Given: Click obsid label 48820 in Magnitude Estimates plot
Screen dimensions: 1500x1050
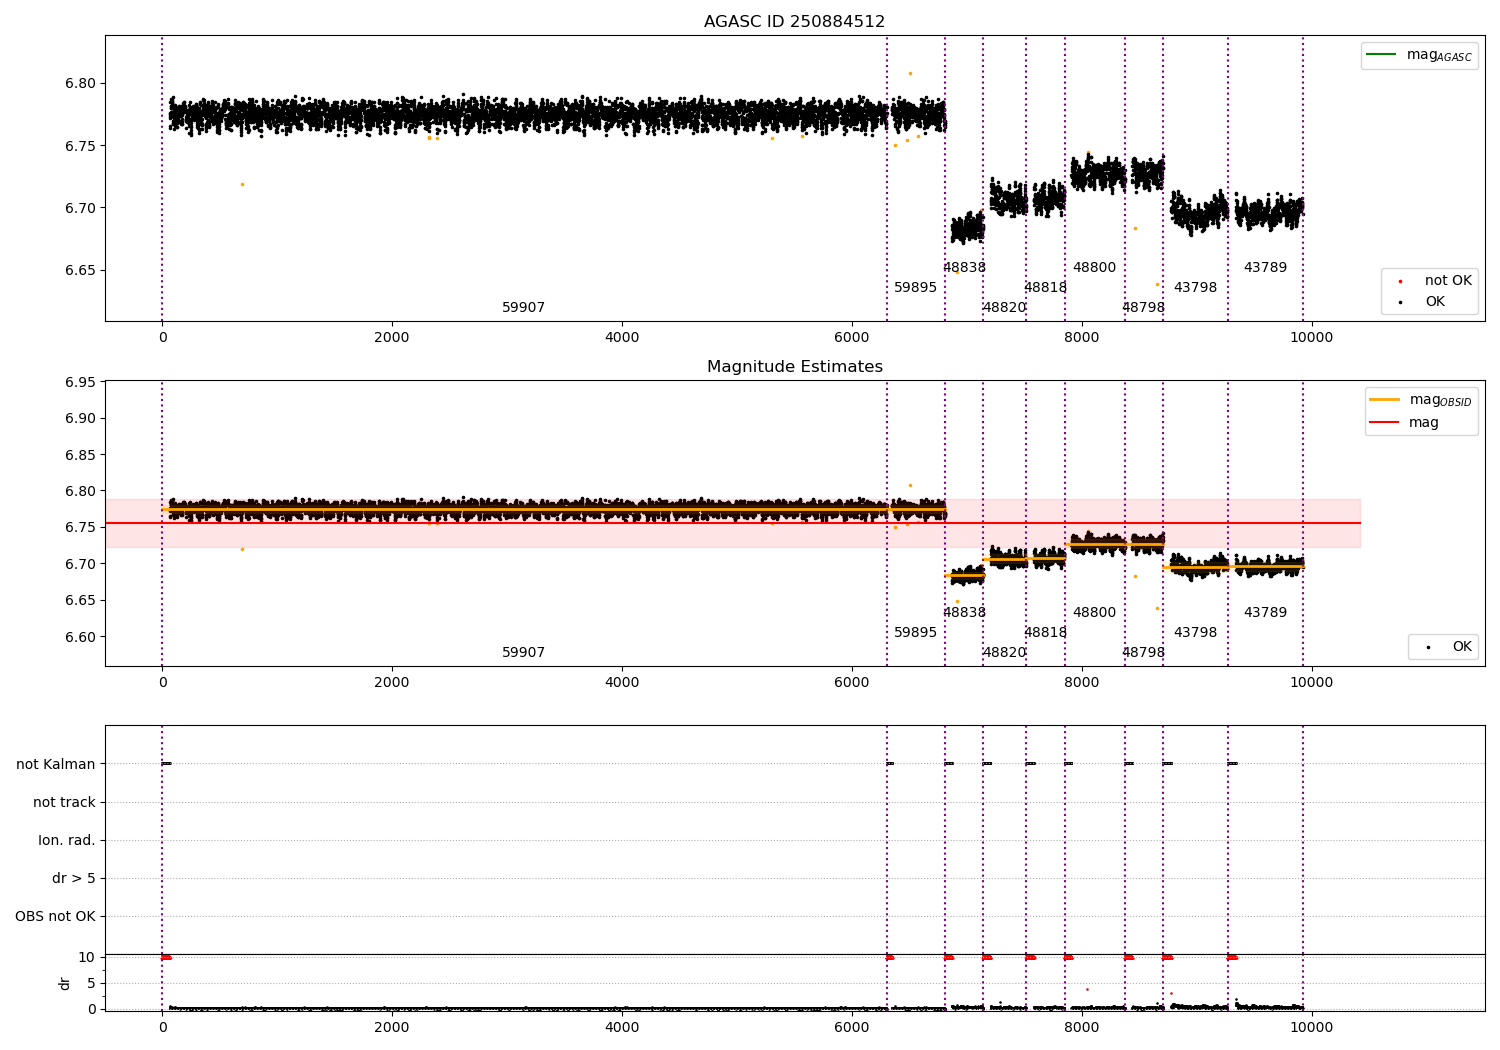Looking at the screenshot, I should [x=1004, y=653].
